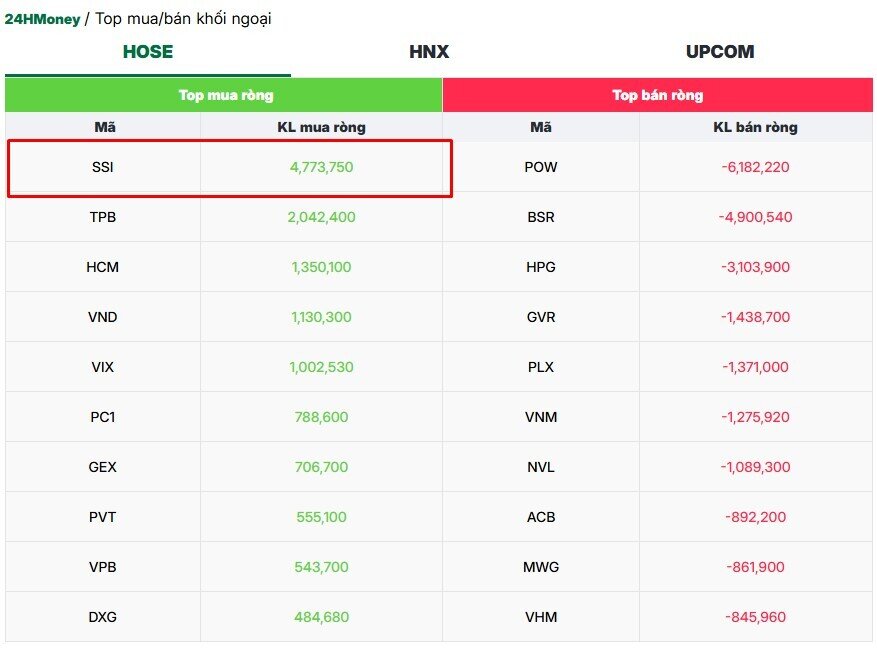Select the GEX stock code
The width and height of the screenshot is (877, 652).
[103, 467]
